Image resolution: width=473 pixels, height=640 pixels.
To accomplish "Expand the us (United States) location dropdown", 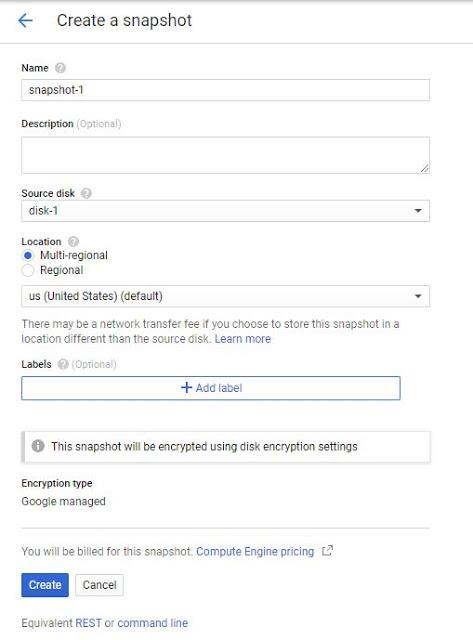I will coord(225,296).
